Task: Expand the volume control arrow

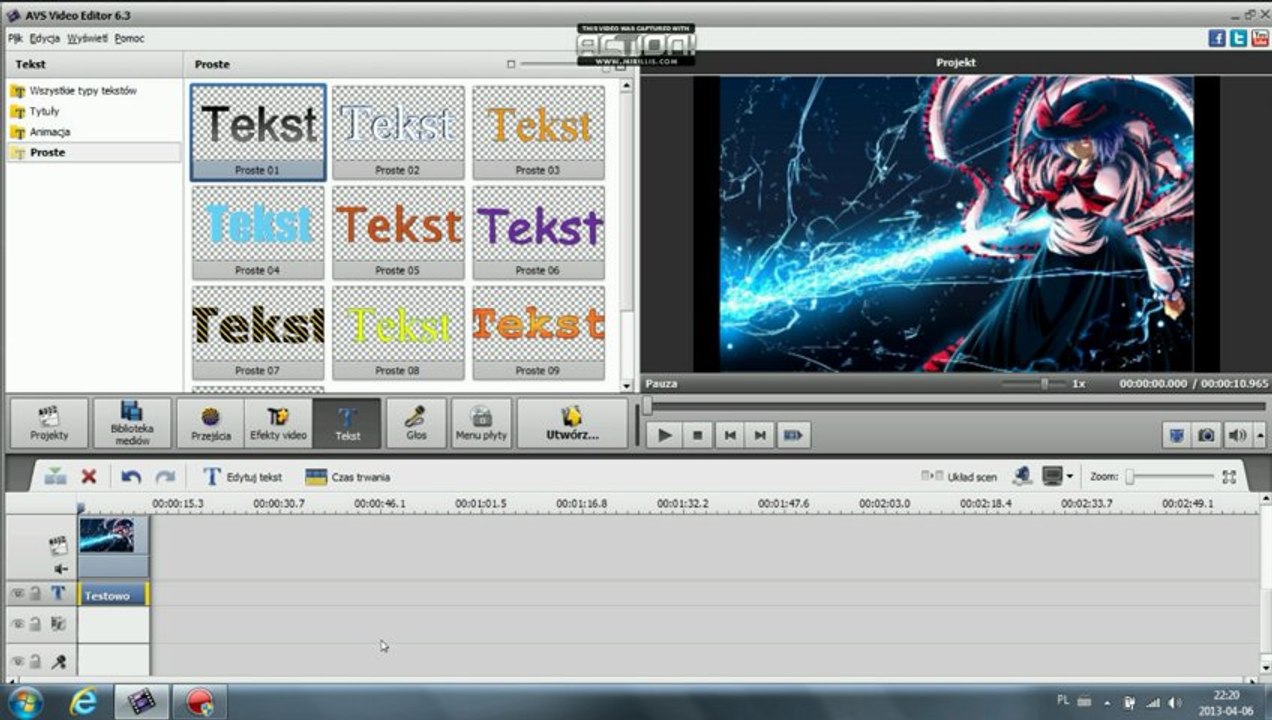Action: tap(1260, 435)
